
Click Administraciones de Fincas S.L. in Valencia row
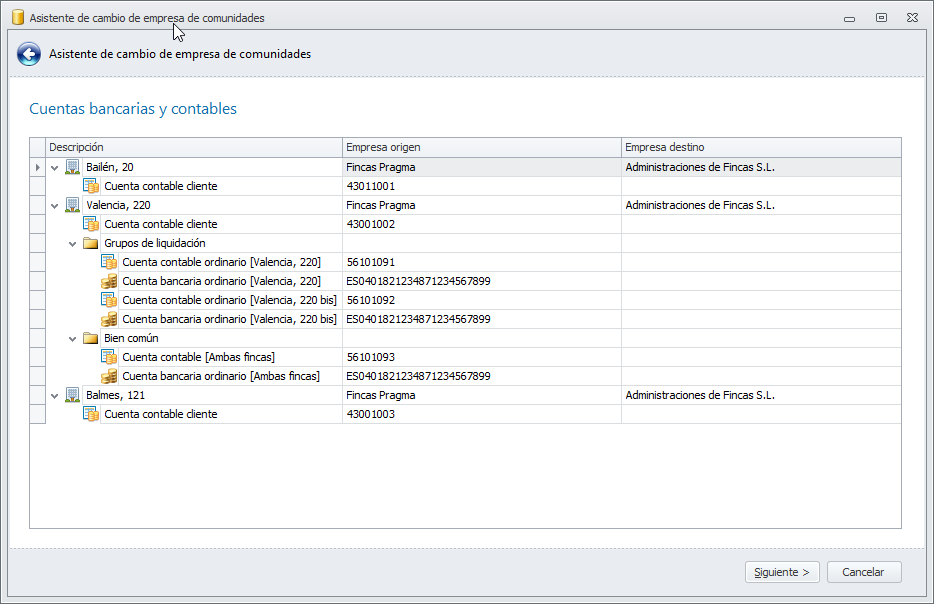(x=700, y=206)
